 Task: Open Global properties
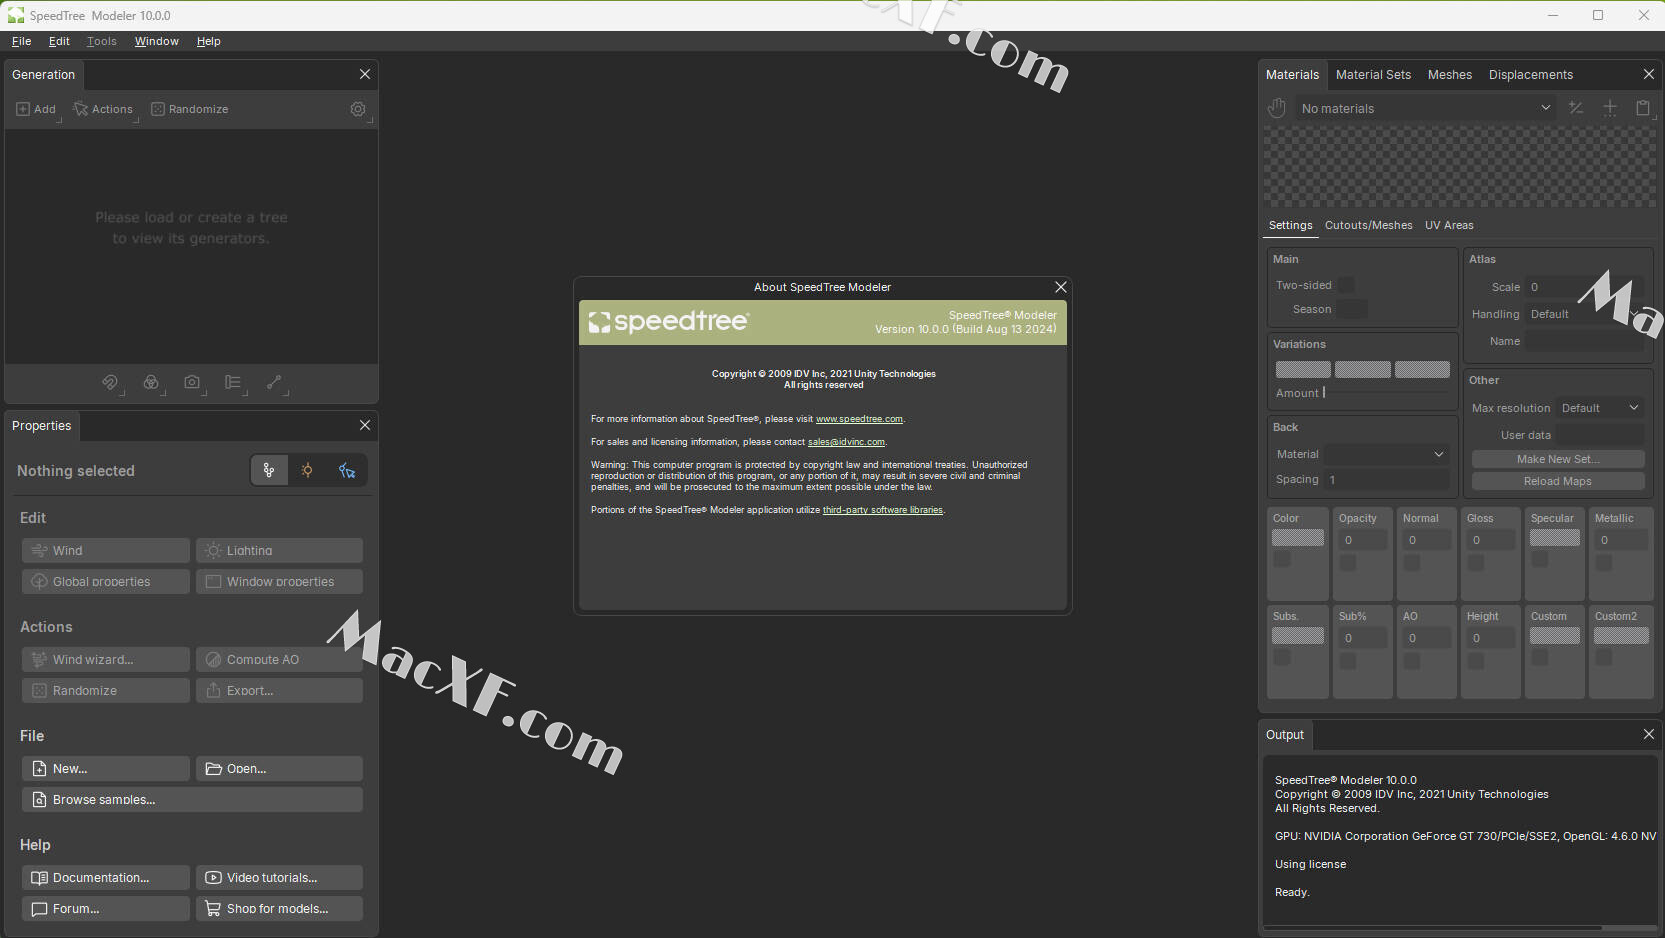(x=105, y=582)
